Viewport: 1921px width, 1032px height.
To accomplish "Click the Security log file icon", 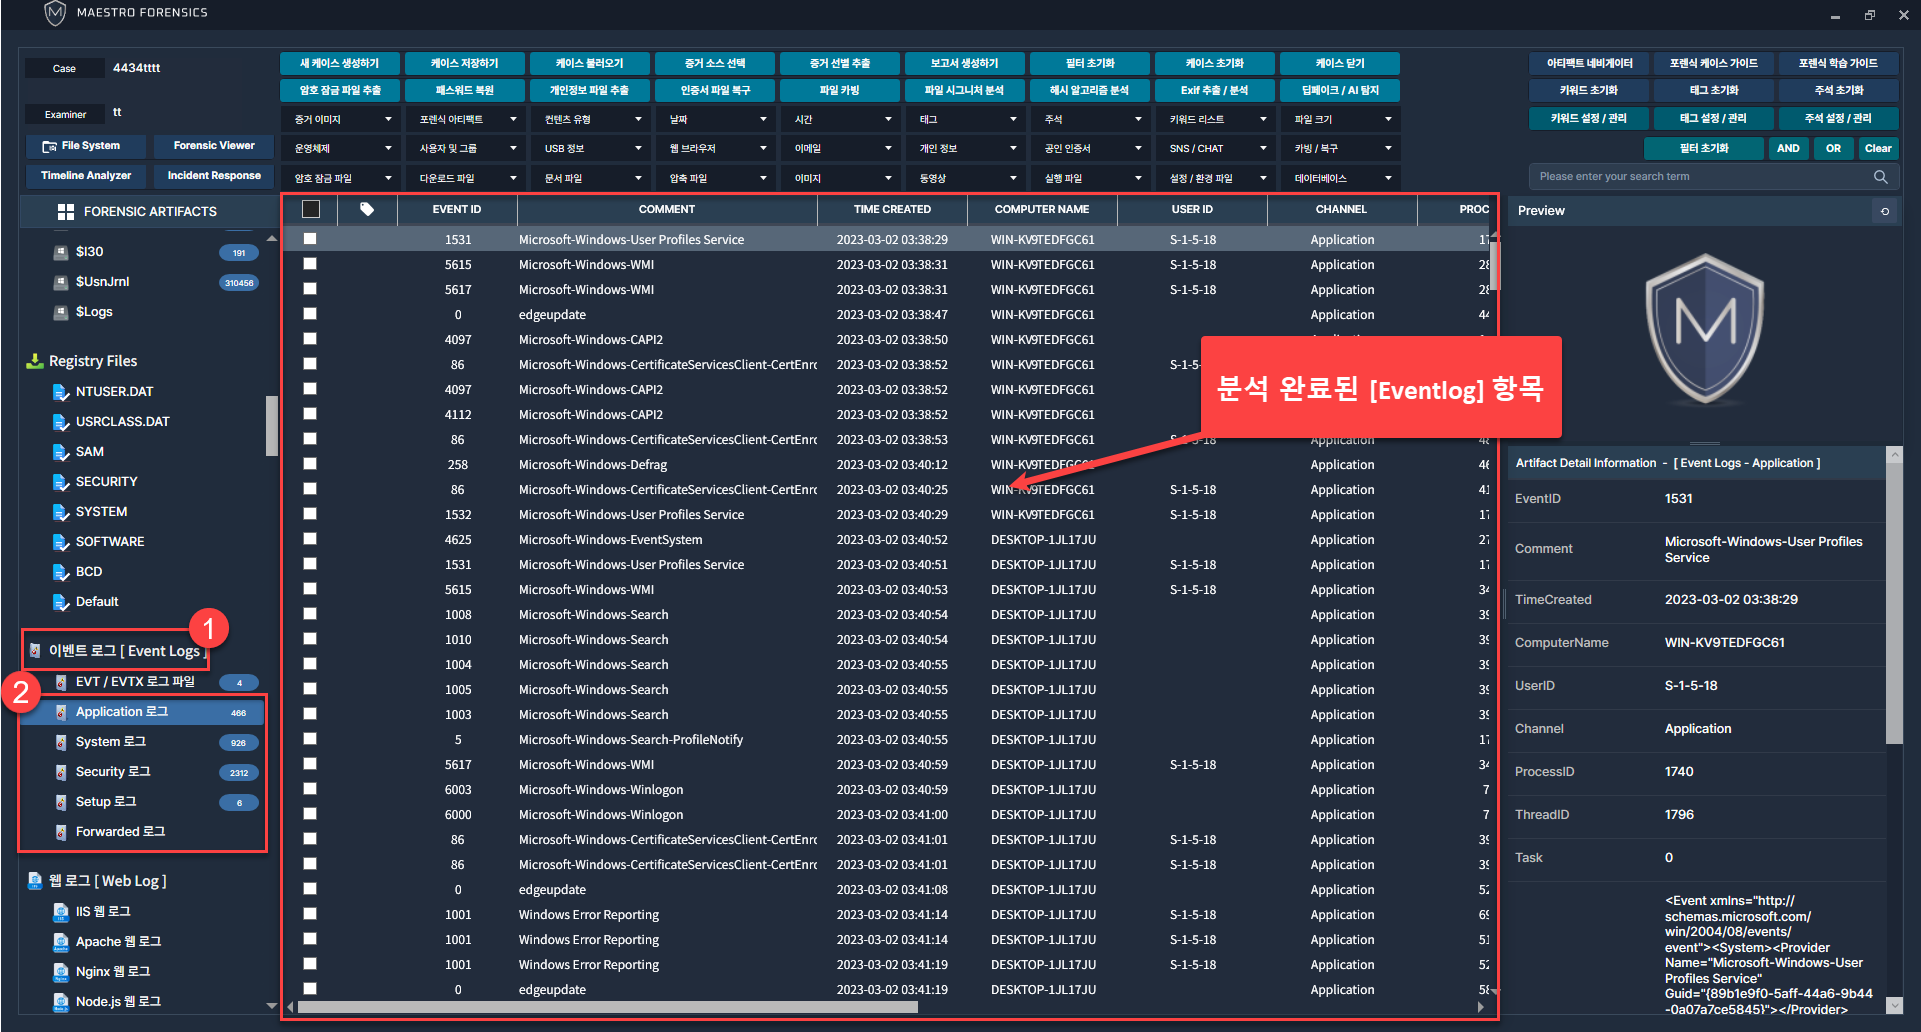I will [x=60, y=772].
